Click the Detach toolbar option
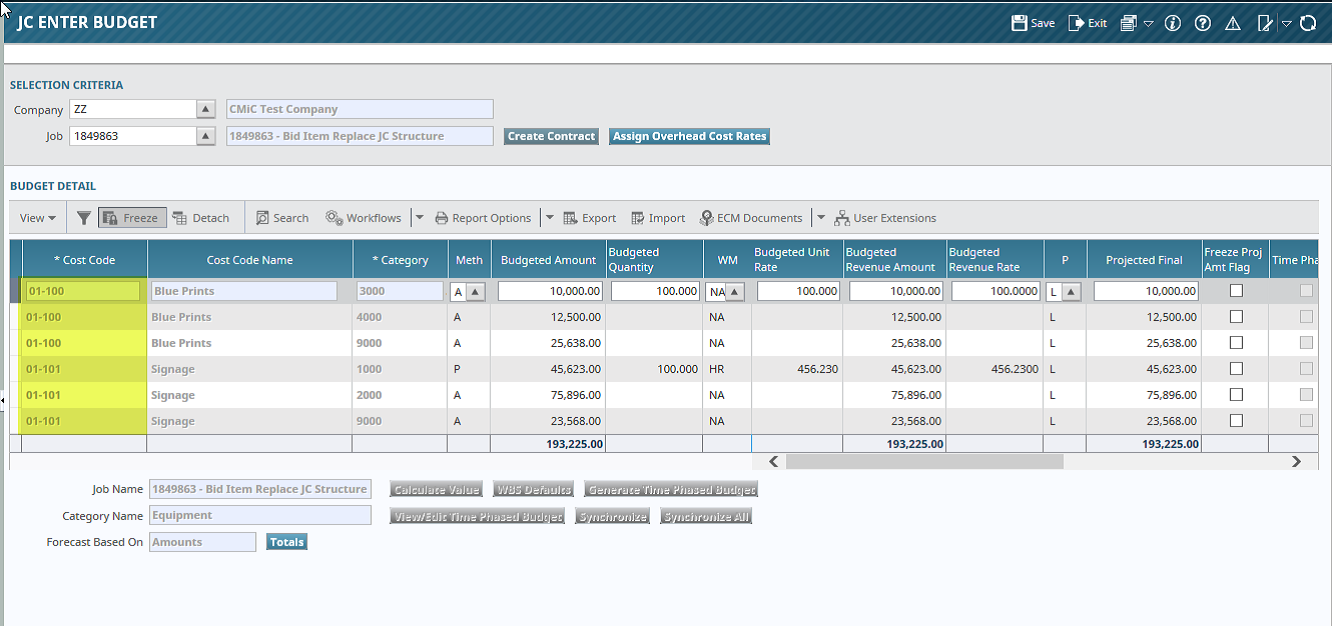The image size is (1332, 626). point(202,217)
